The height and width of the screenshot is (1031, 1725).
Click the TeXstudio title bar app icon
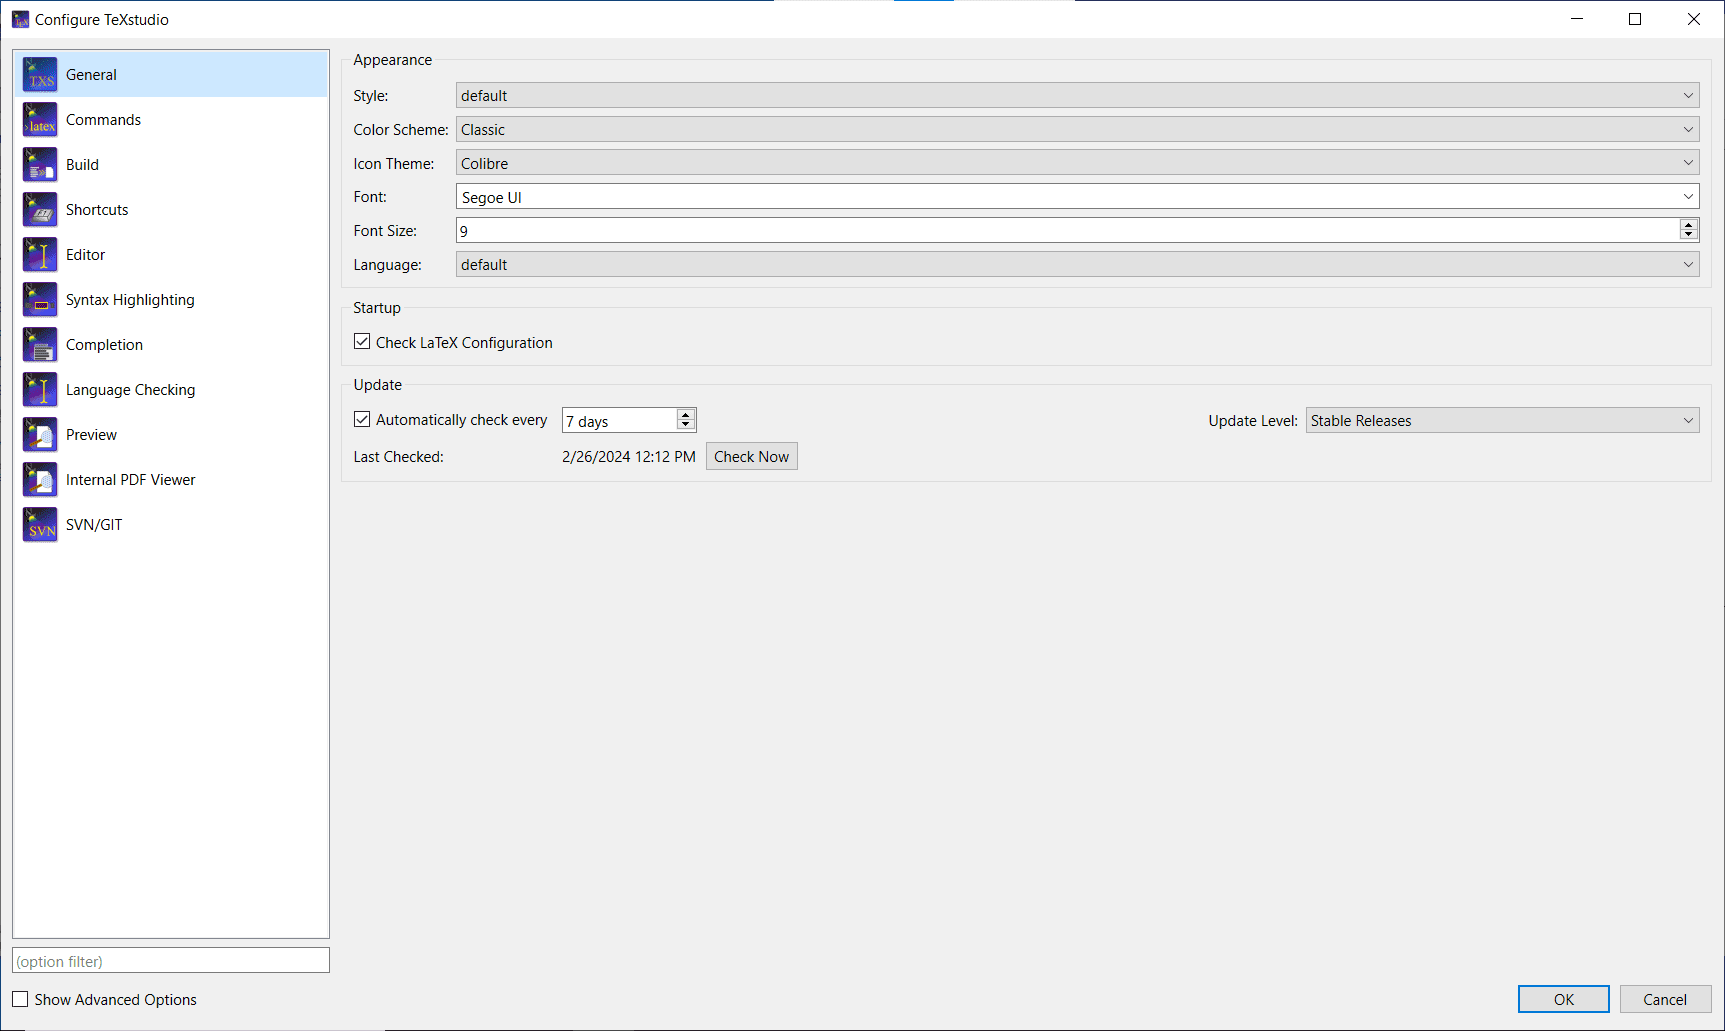click(x=20, y=20)
